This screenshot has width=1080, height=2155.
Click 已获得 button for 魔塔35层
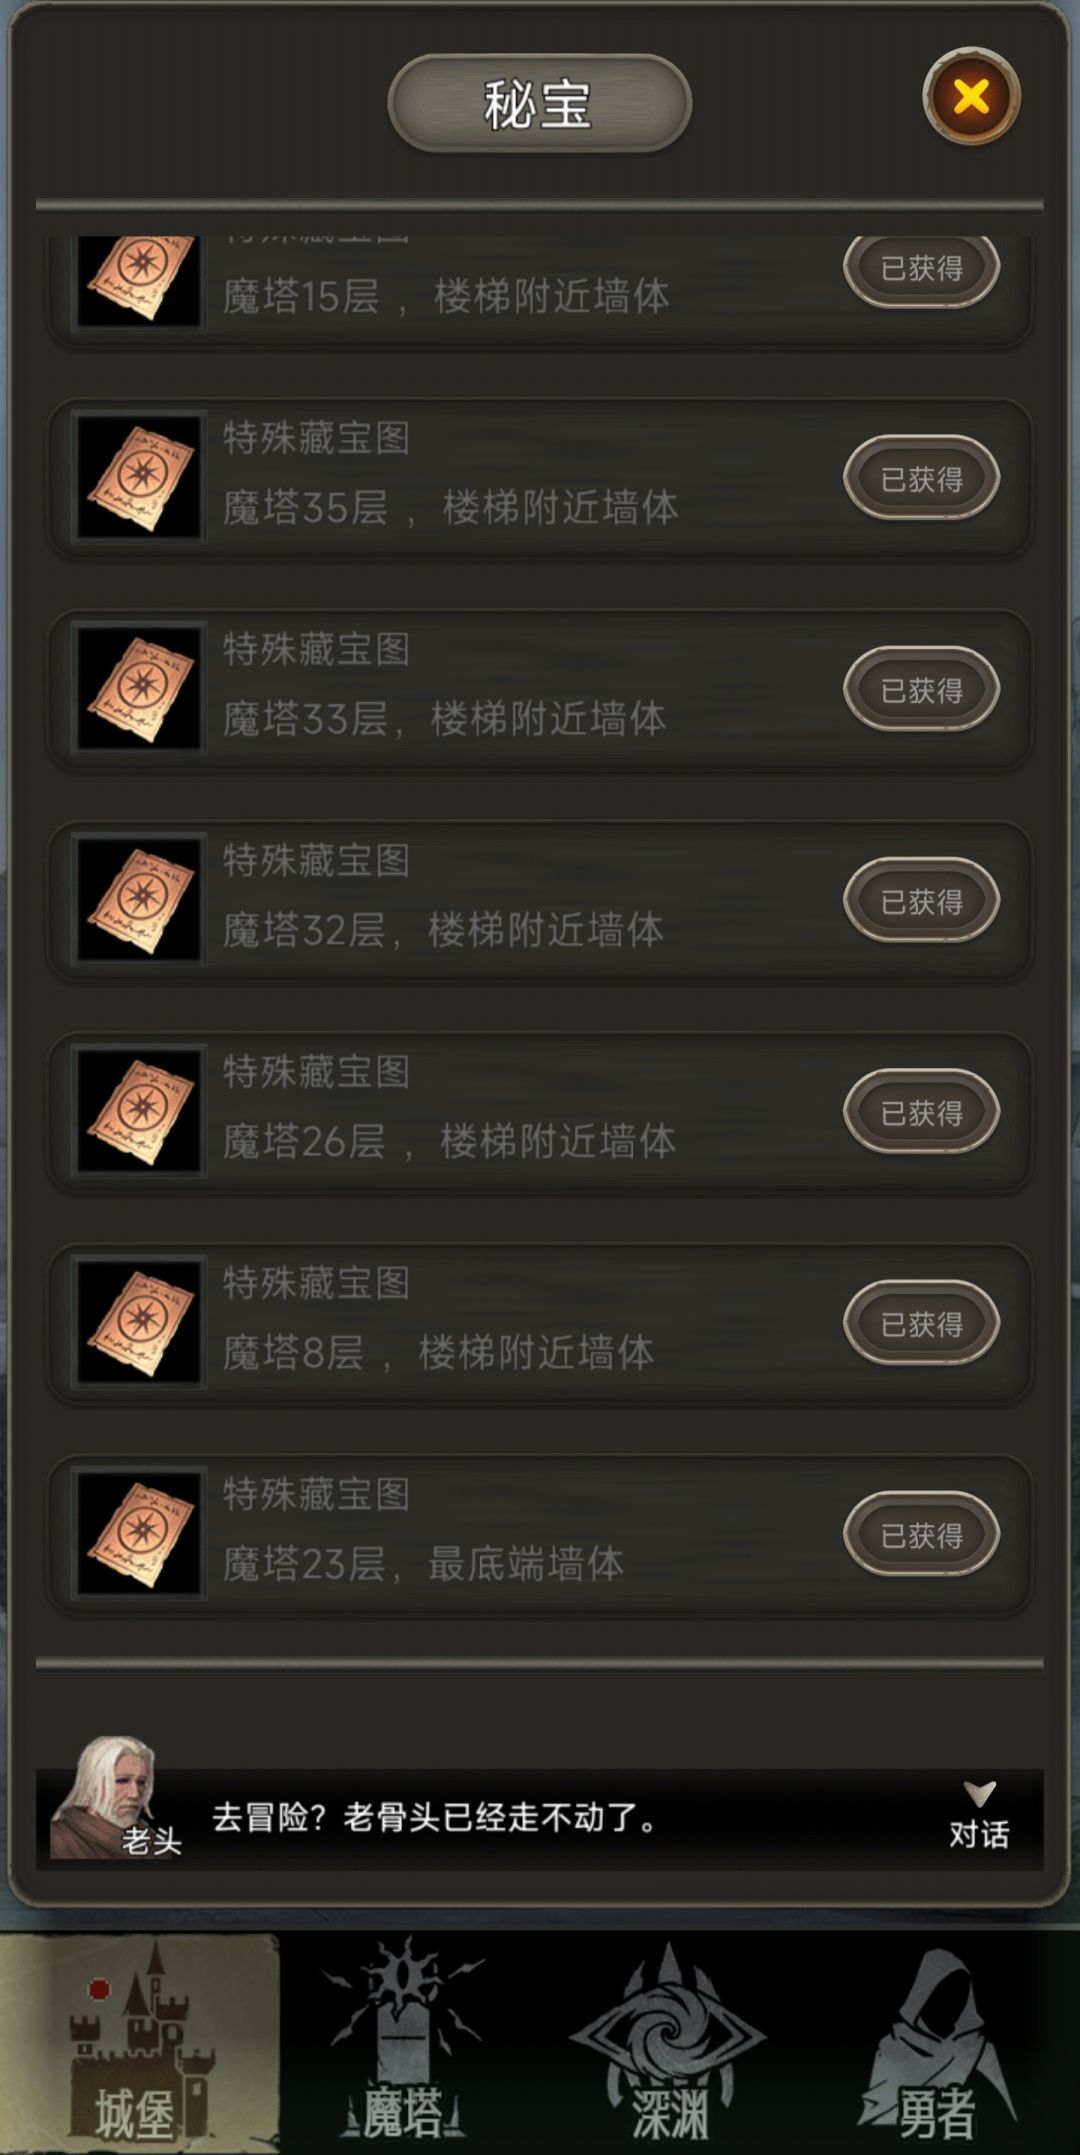click(921, 478)
